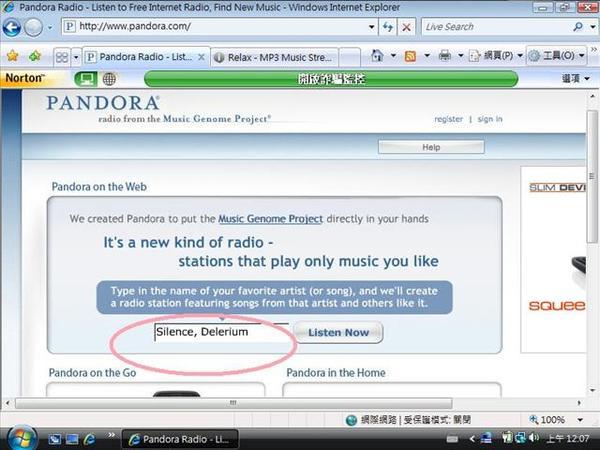Open Favorites Center star icon

tap(12, 56)
